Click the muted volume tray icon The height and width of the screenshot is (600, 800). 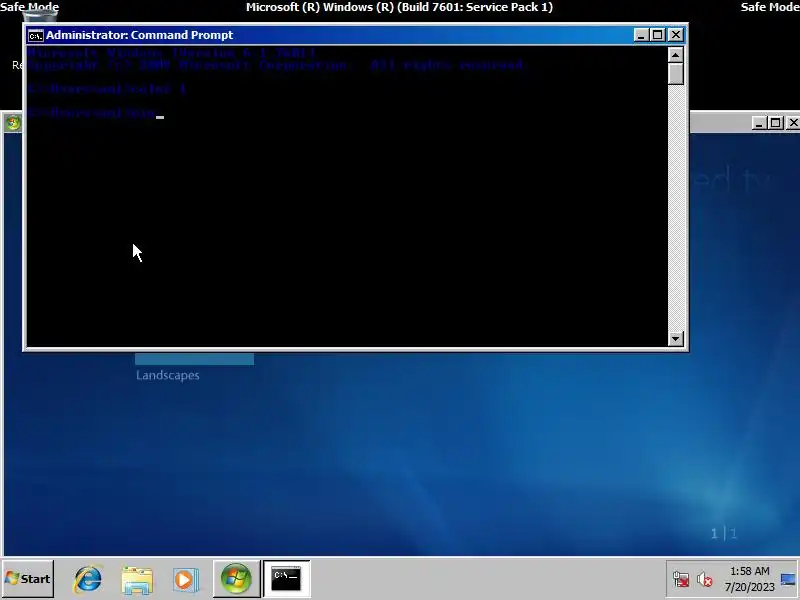[705, 579]
